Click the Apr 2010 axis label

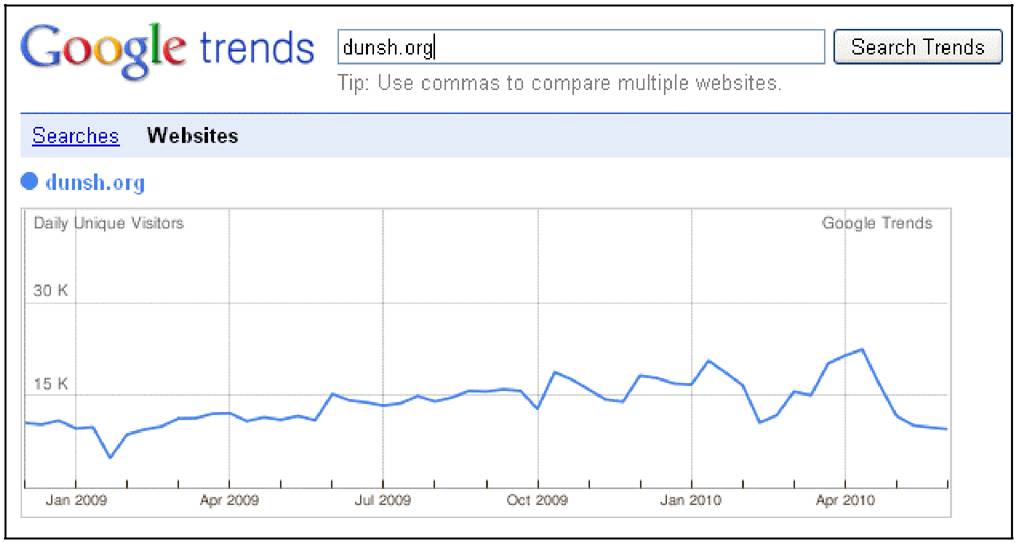[x=845, y=501]
